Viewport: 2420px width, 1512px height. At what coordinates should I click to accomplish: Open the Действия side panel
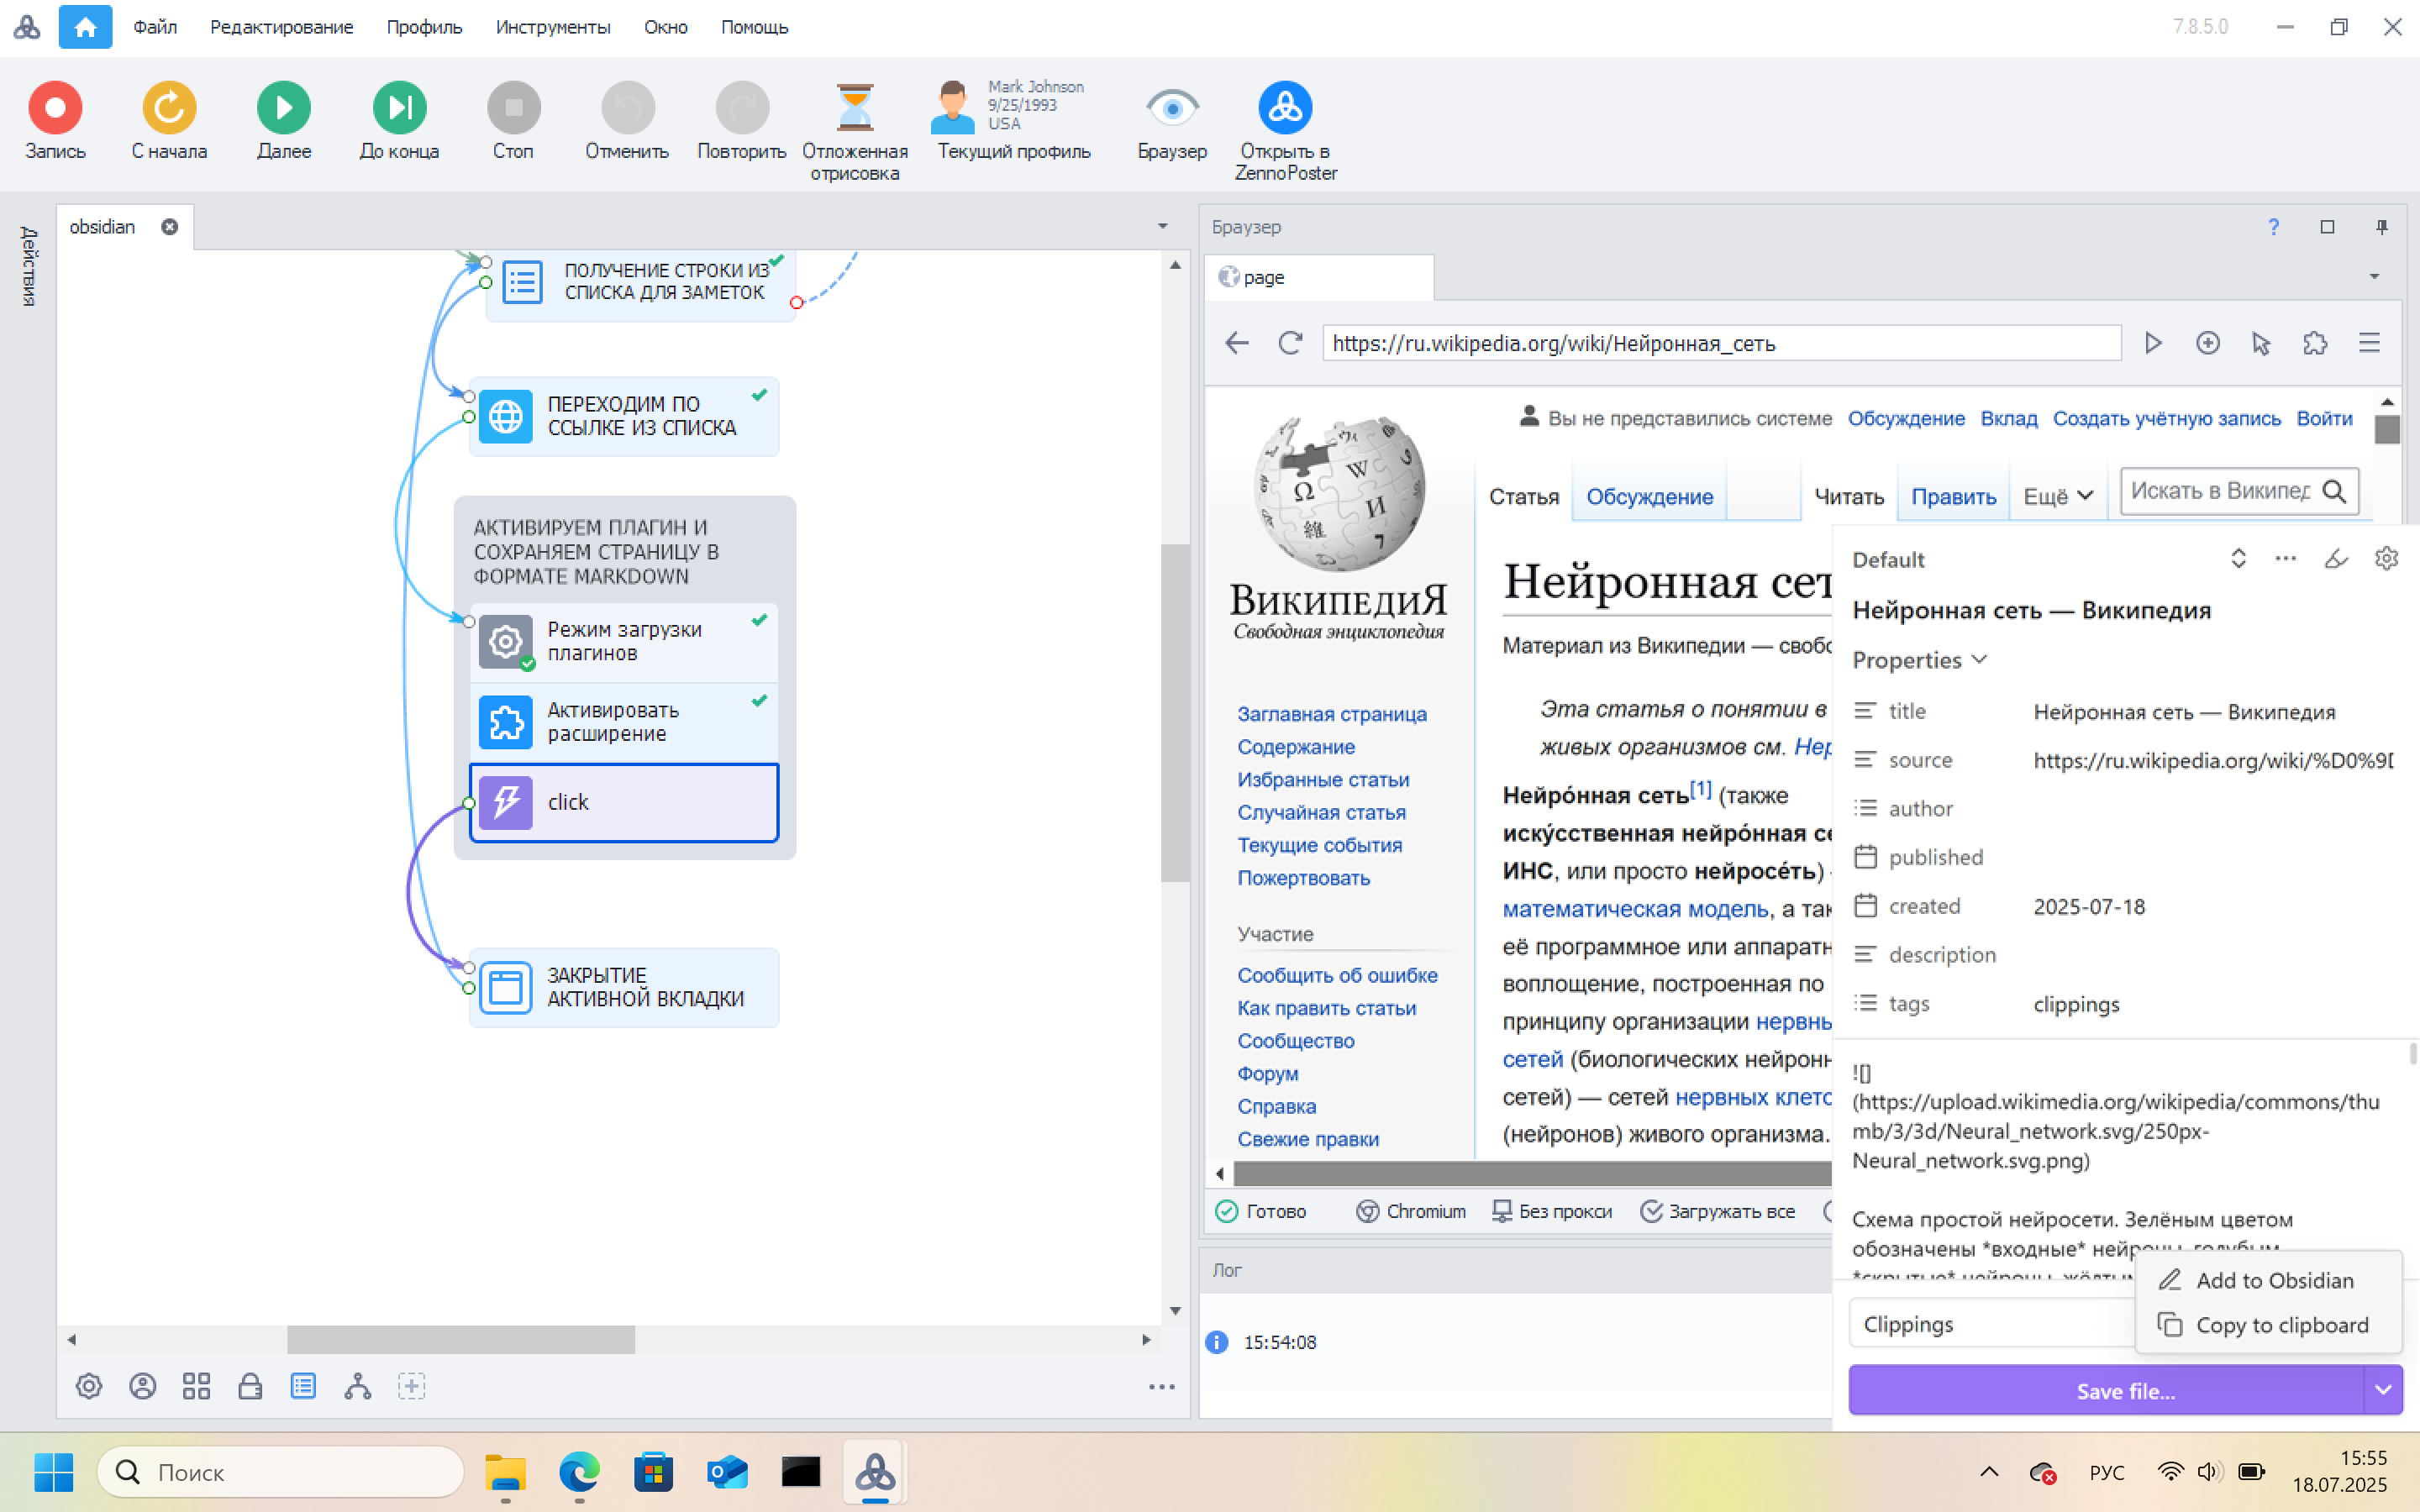[29, 266]
